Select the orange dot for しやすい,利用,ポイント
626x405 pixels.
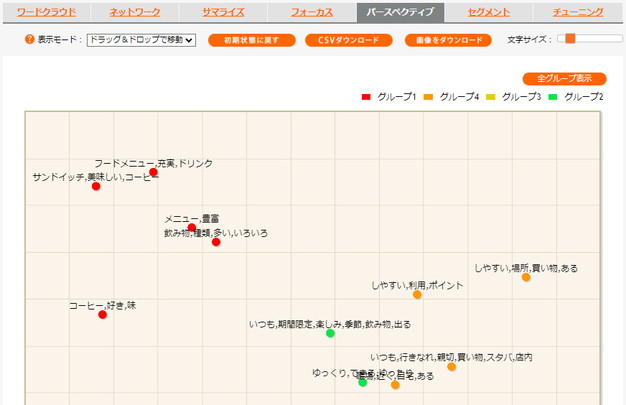[417, 295]
